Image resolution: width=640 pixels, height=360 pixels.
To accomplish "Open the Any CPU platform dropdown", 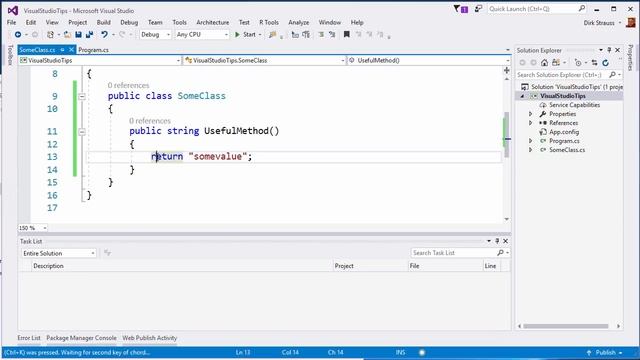I will click(x=202, y=35).
